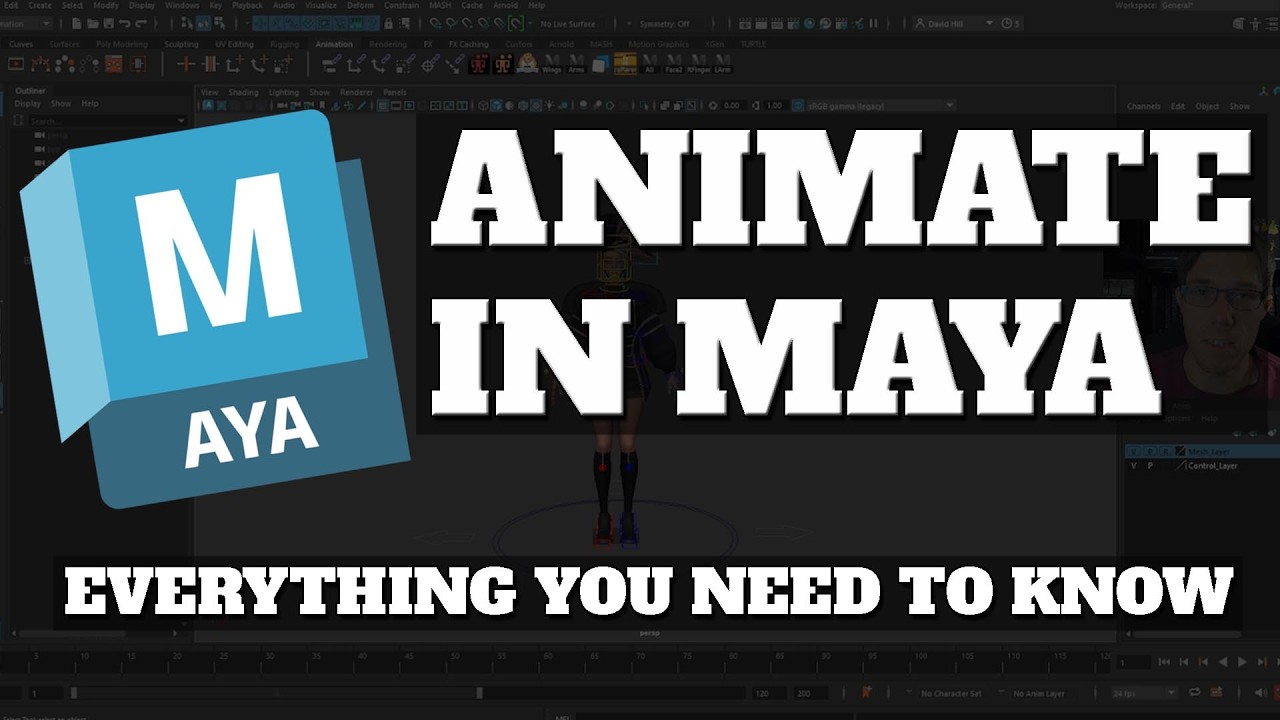Open the Workspace General dropdown

click(x=1220, y=5)
